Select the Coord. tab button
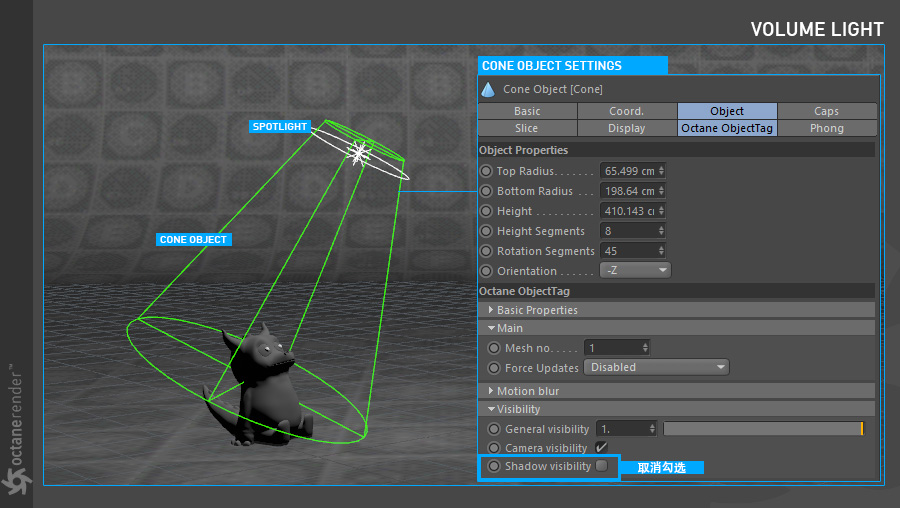This screenshot has height=508, width=900. pyautogui.click(x=627, y=111)
